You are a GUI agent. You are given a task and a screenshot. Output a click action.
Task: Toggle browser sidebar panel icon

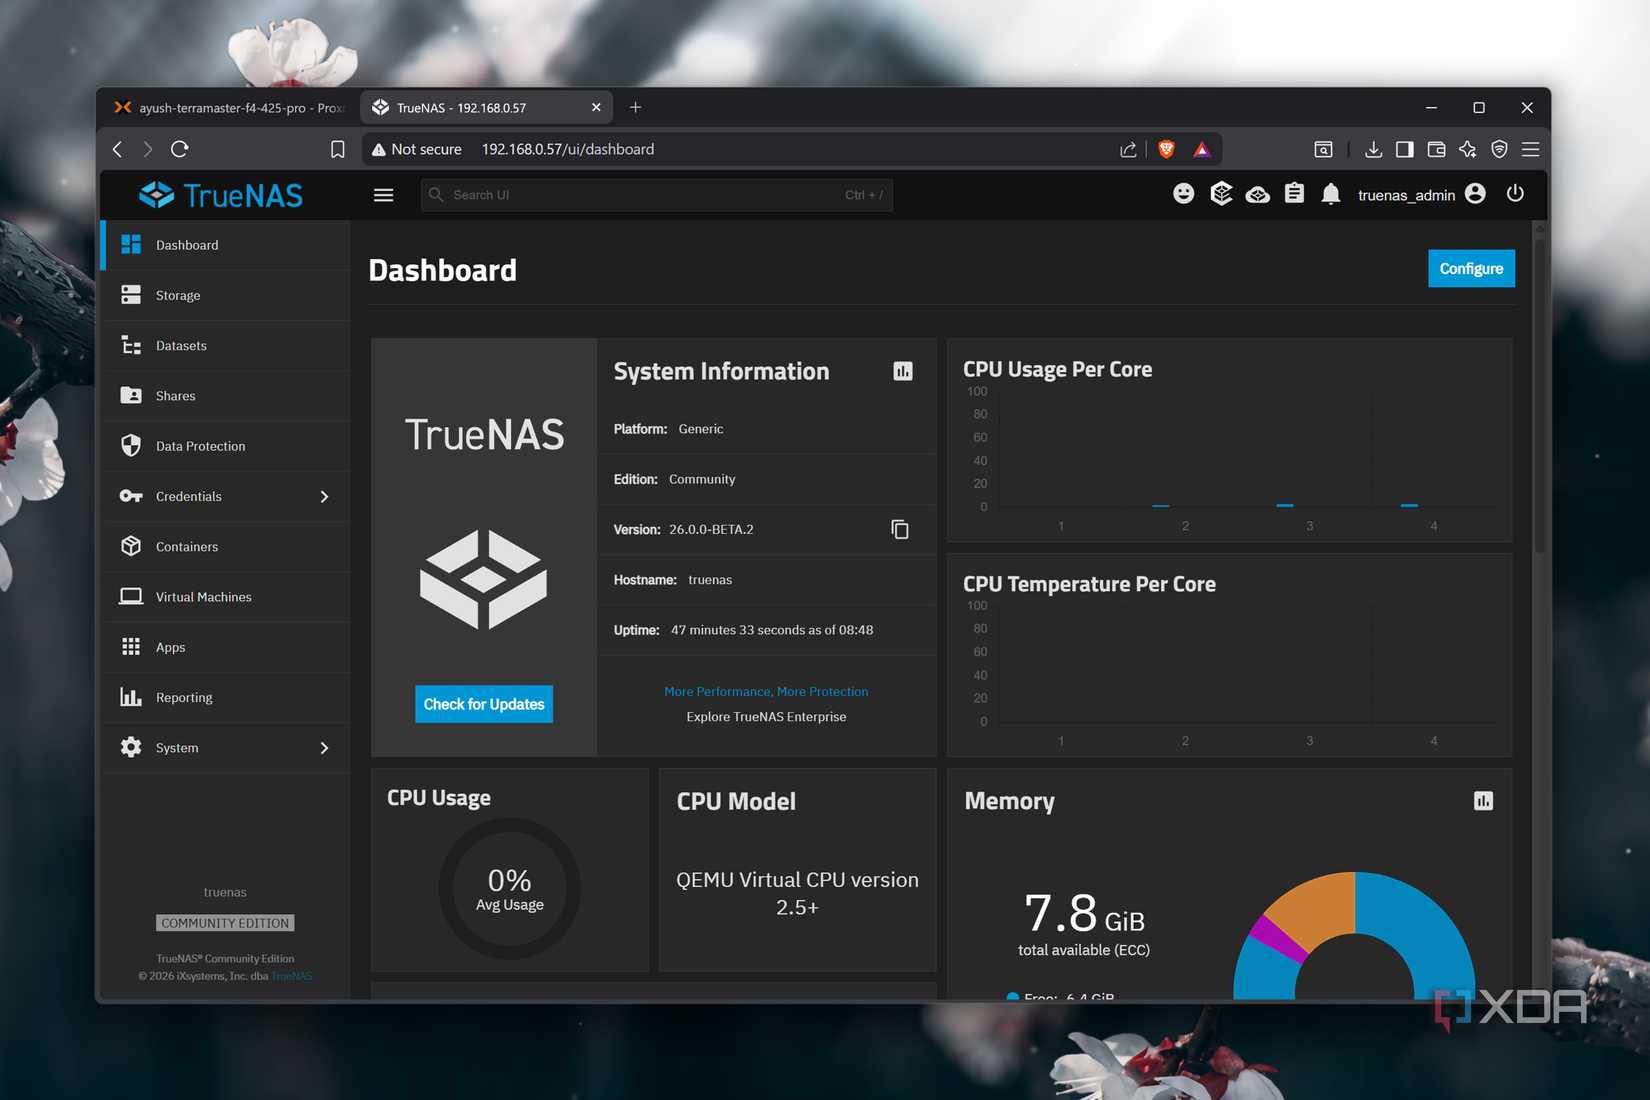click(x=1405, y=149)
